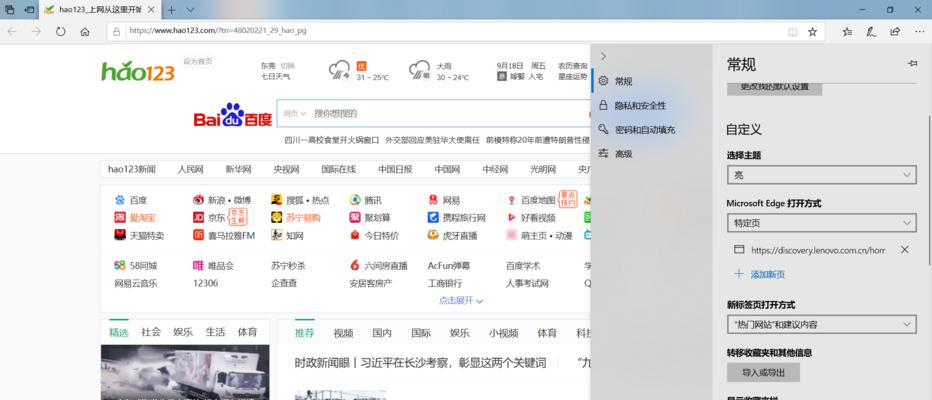Click the set tabs aside icon
932x400 pixels.
(x=29, y=10)
